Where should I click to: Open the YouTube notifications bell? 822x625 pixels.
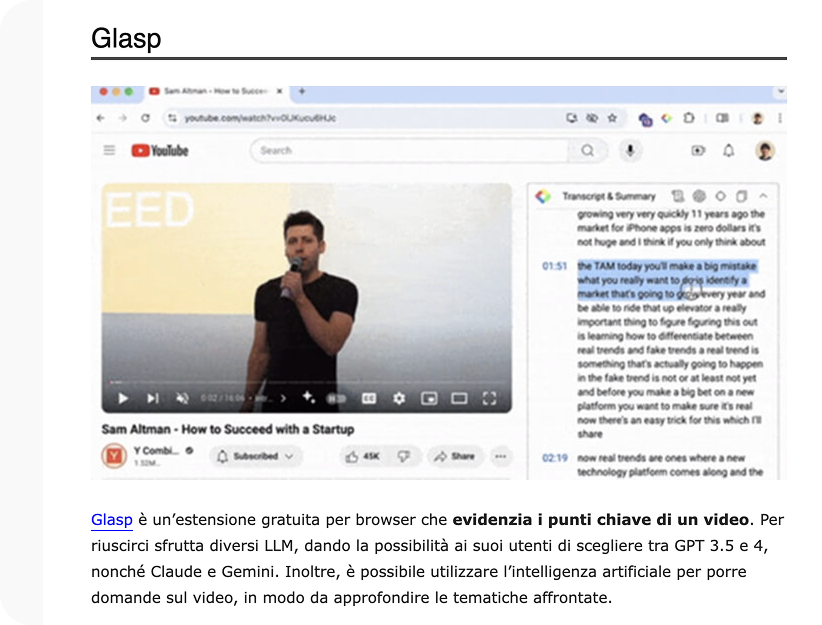click(729, 150)
